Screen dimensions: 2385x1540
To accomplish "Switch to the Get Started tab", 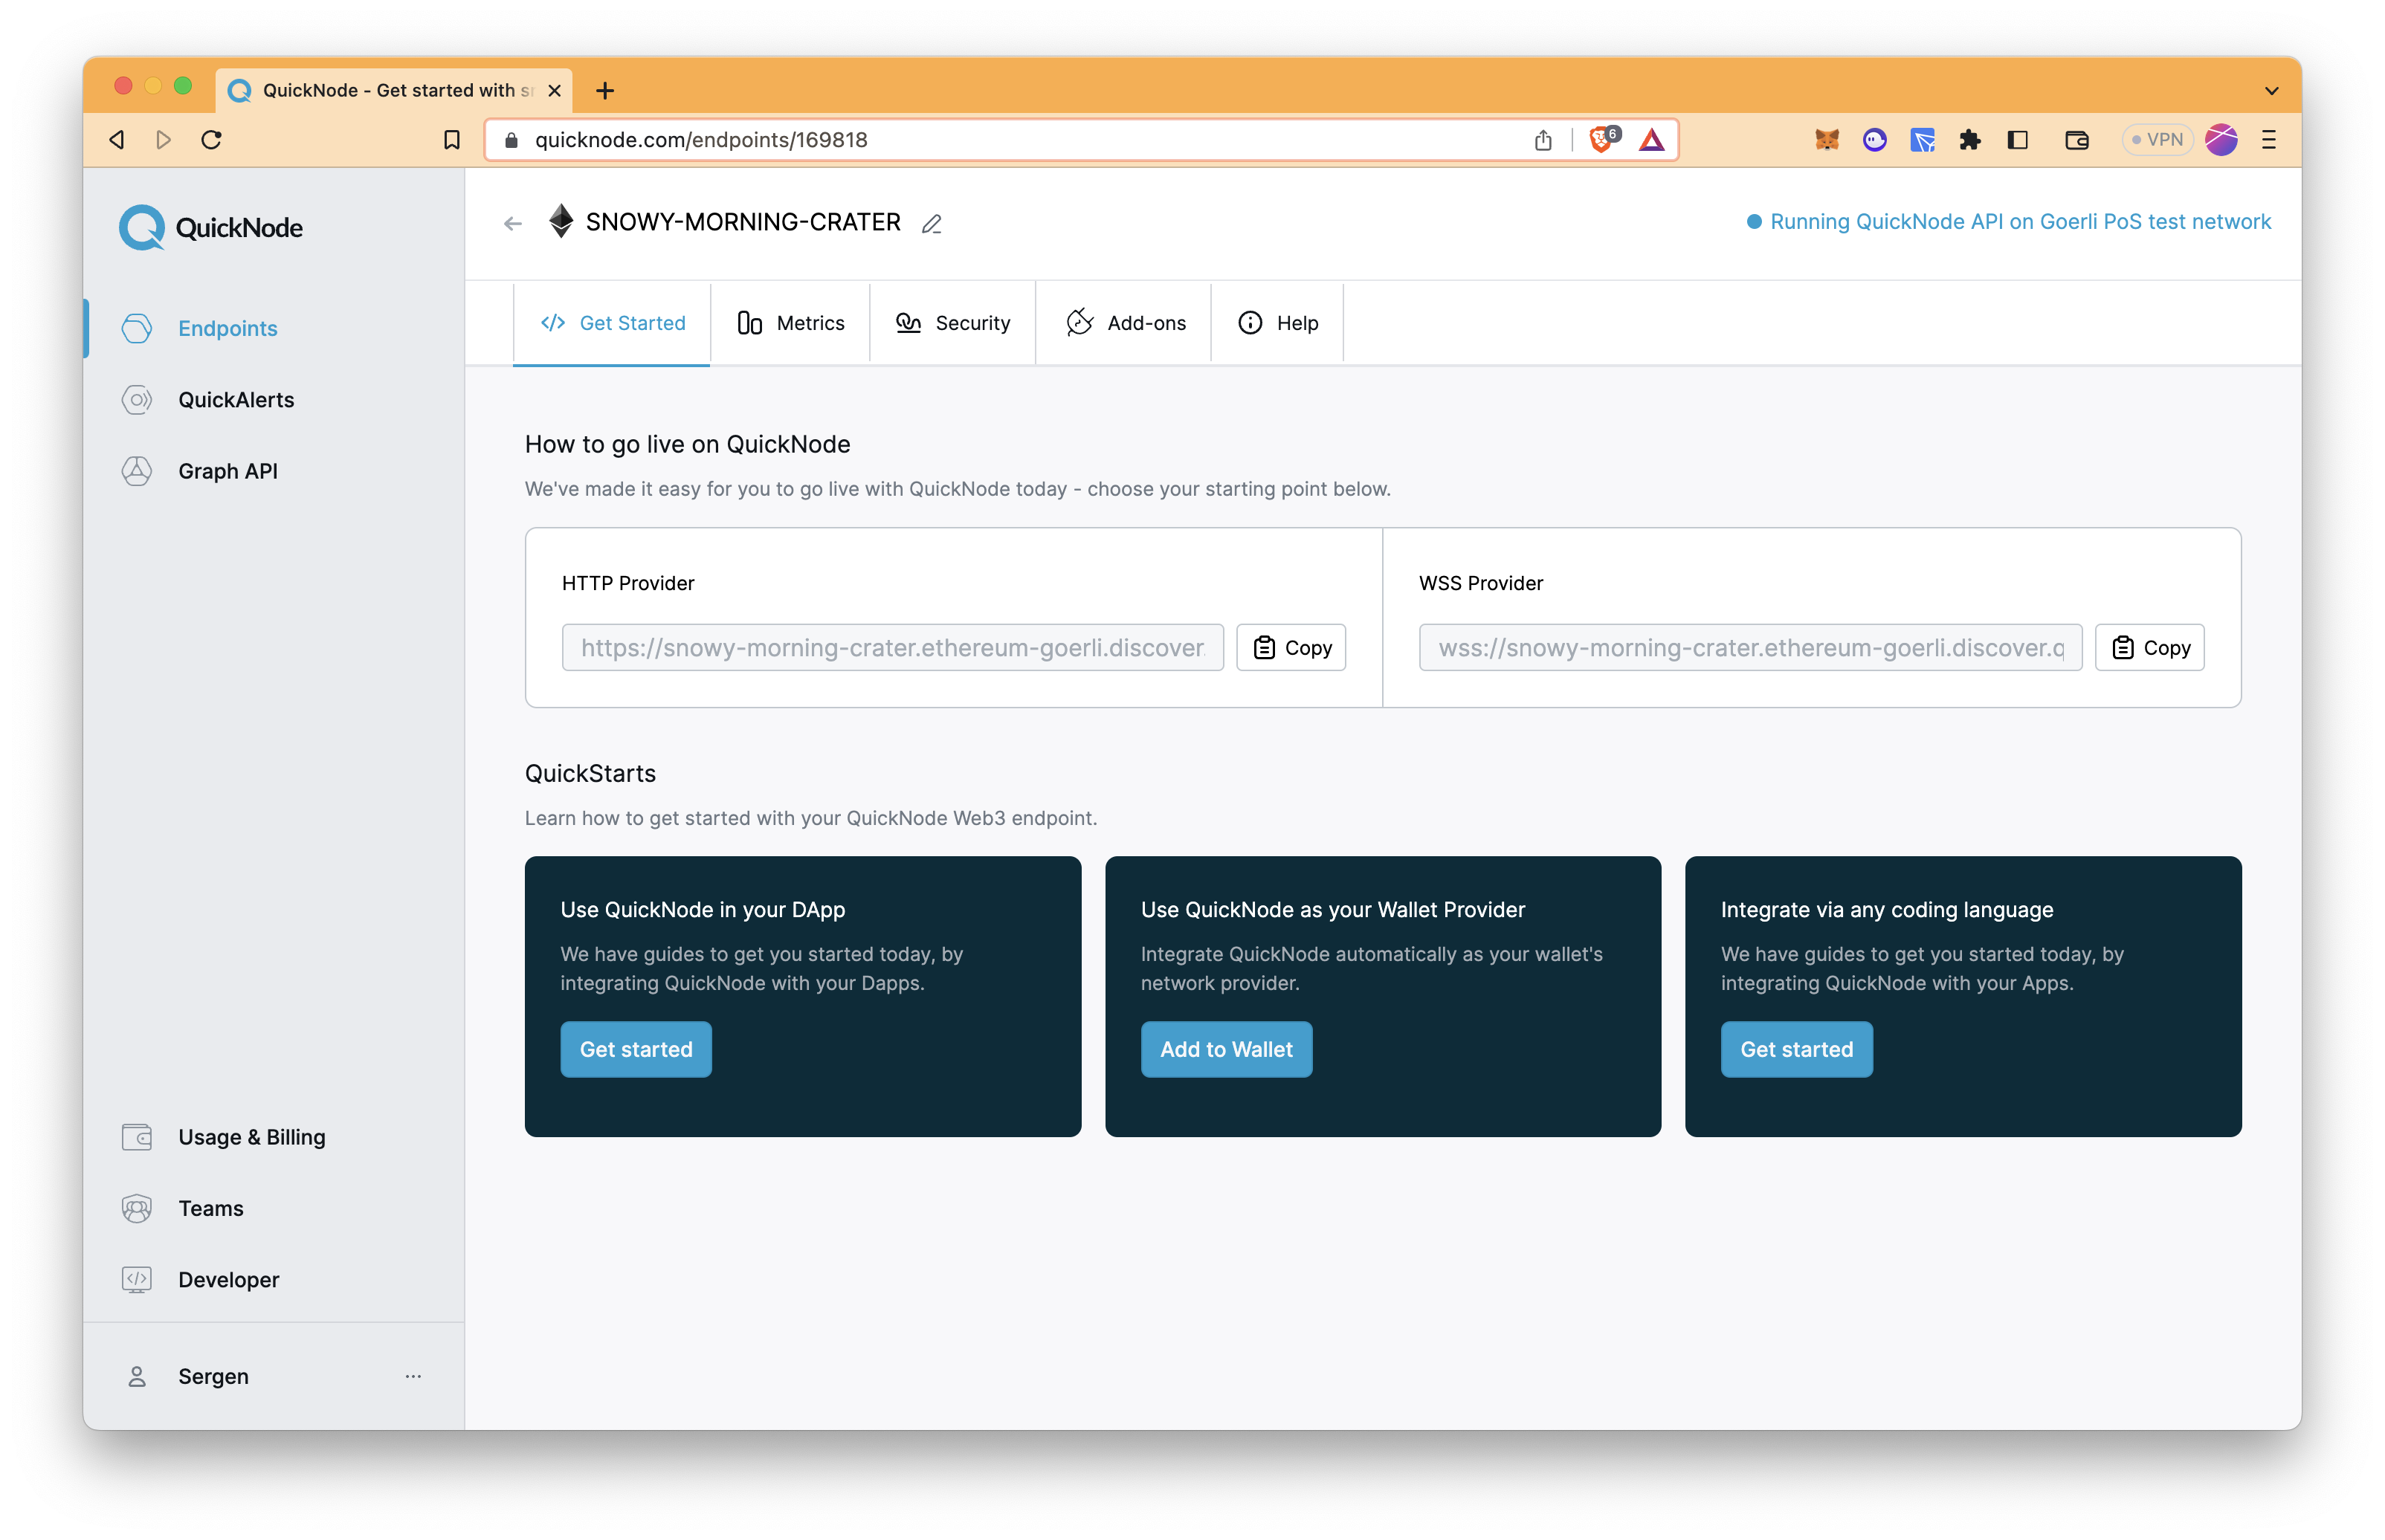I will pyautogui.click(x=612, y=323).
